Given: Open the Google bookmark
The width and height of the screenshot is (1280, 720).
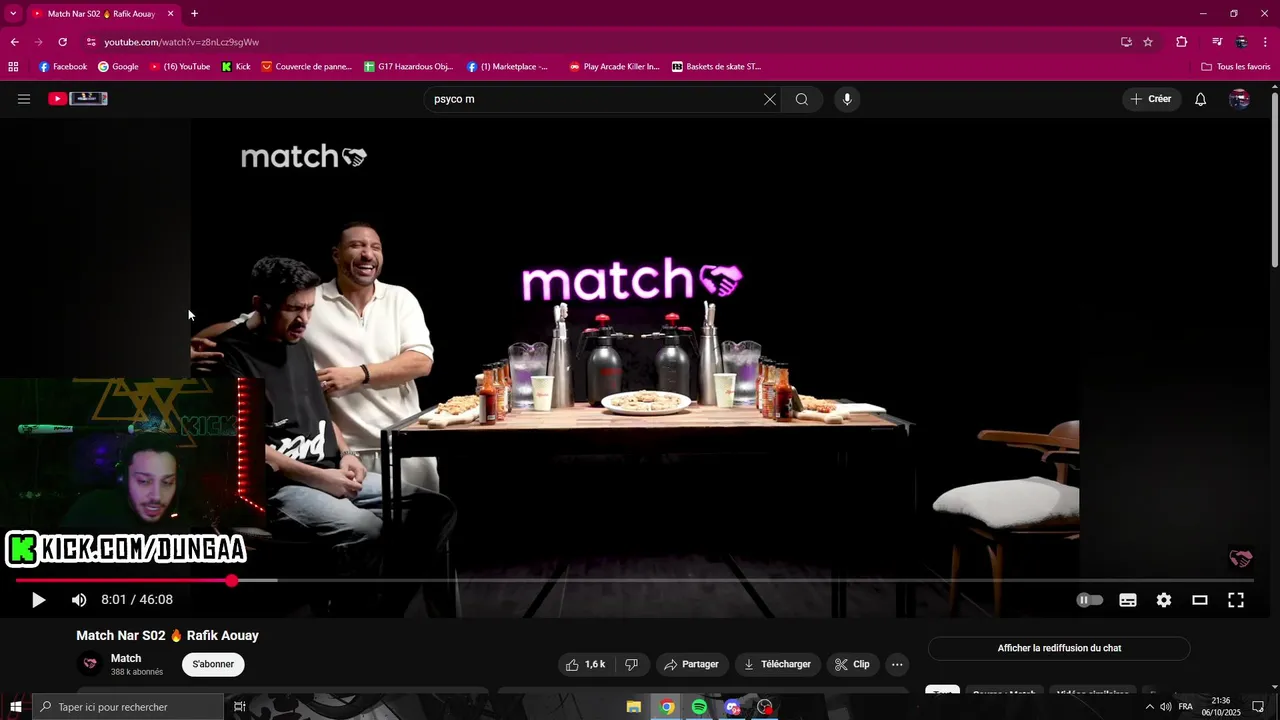Looking at the screenshot, I should tap(118, 67).
